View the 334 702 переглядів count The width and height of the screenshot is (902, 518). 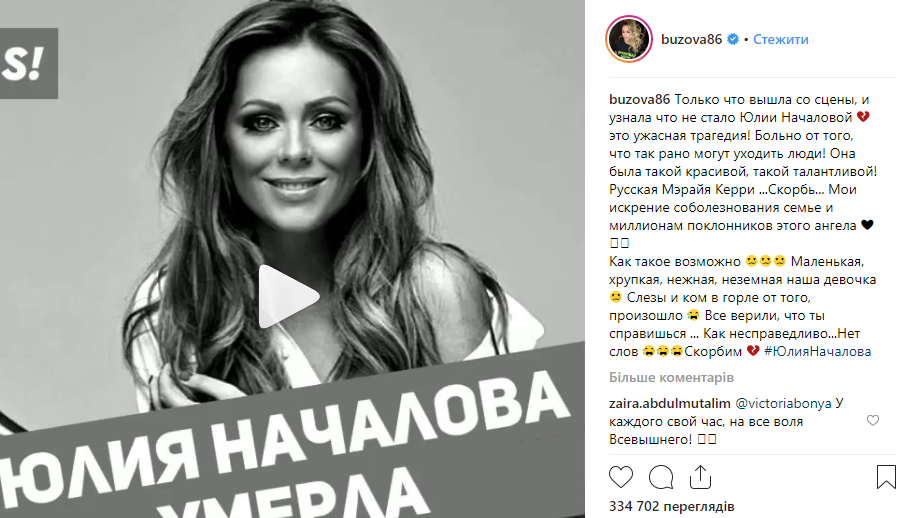tap(671, 506)
